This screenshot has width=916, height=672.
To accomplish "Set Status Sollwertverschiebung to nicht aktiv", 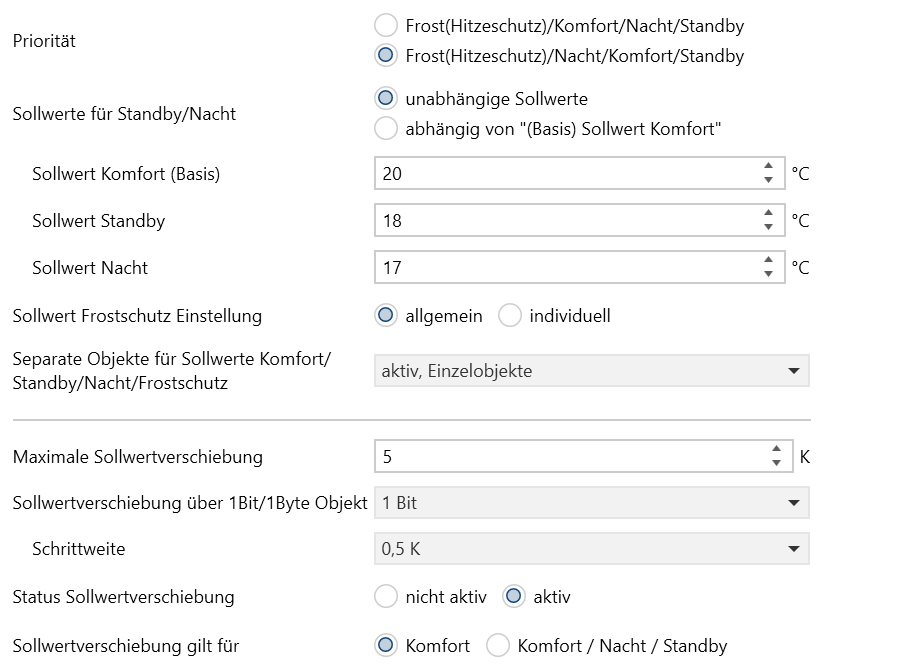I will click(x=386, y=597).
